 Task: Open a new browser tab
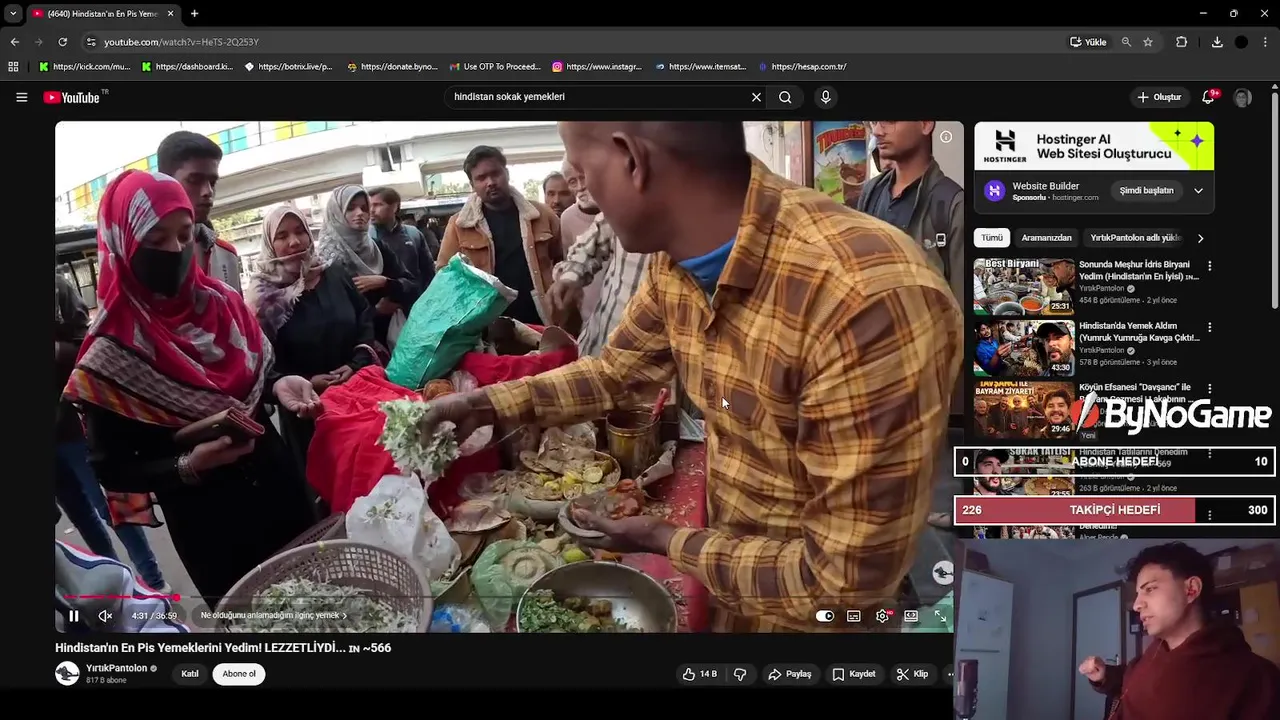(194, 13)
